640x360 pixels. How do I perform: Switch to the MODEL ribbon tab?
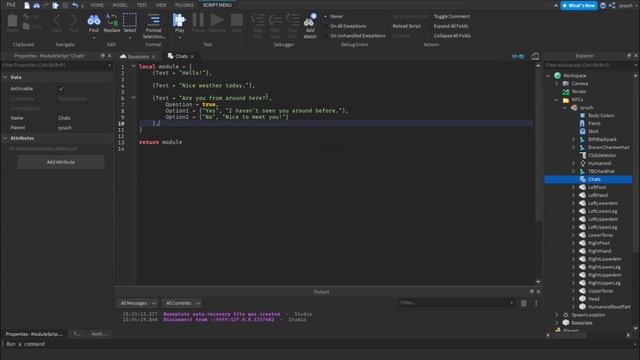(120, 5)
